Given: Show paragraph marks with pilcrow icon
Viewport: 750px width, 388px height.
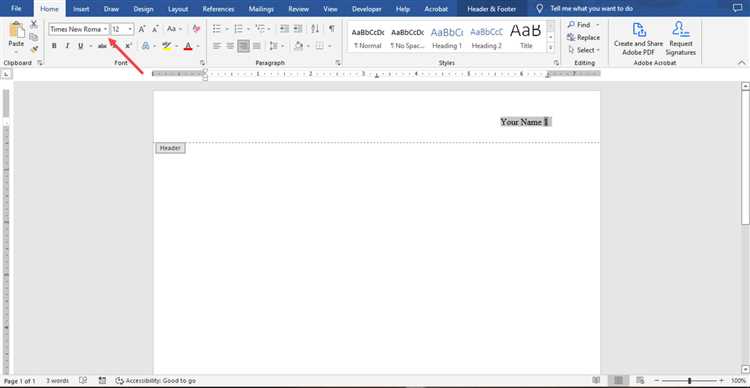Looking at the screenshot, I should tap(331, 29).
